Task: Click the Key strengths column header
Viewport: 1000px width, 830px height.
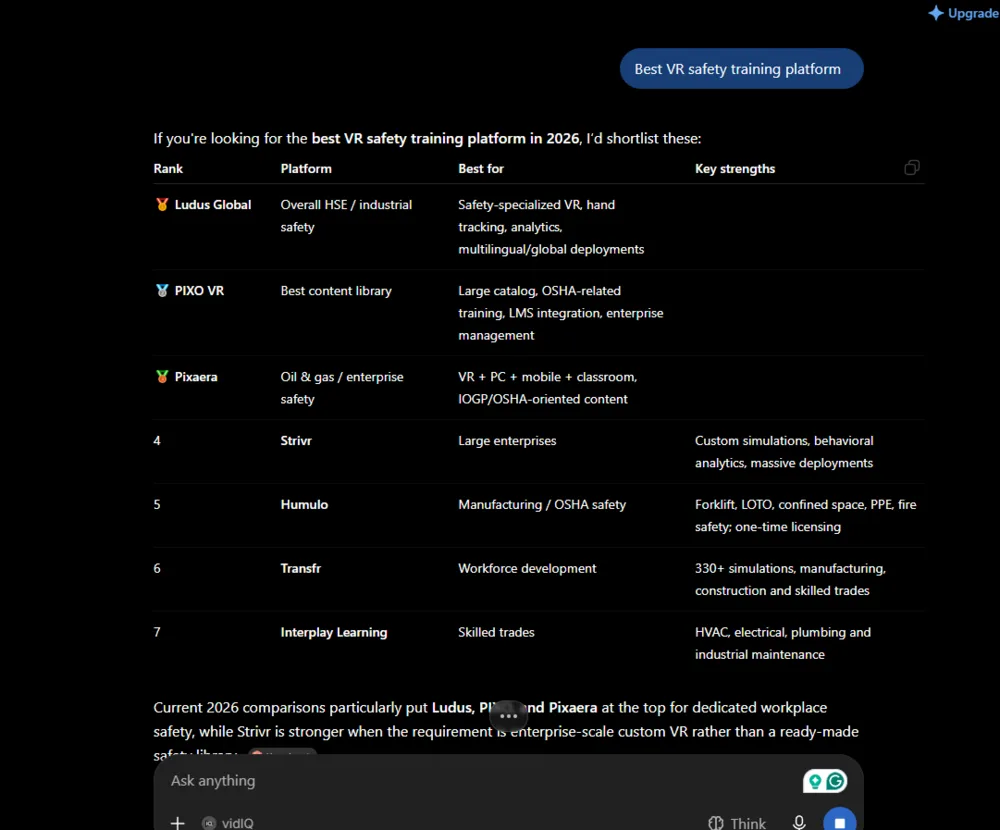Action: 735,168
